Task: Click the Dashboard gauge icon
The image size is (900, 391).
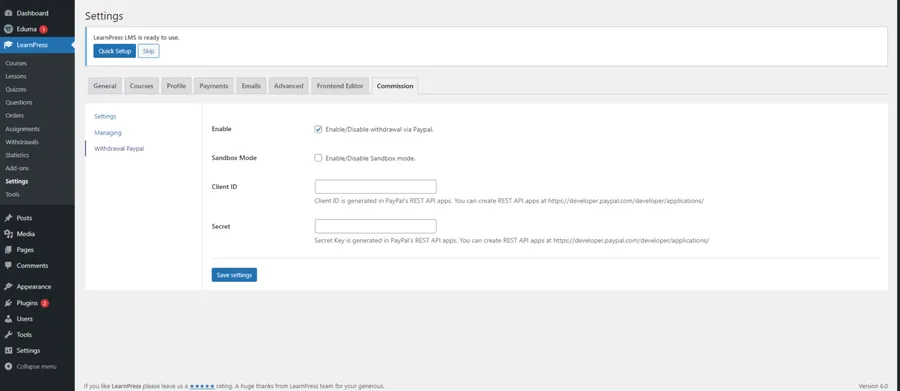Action: point(8,13)
